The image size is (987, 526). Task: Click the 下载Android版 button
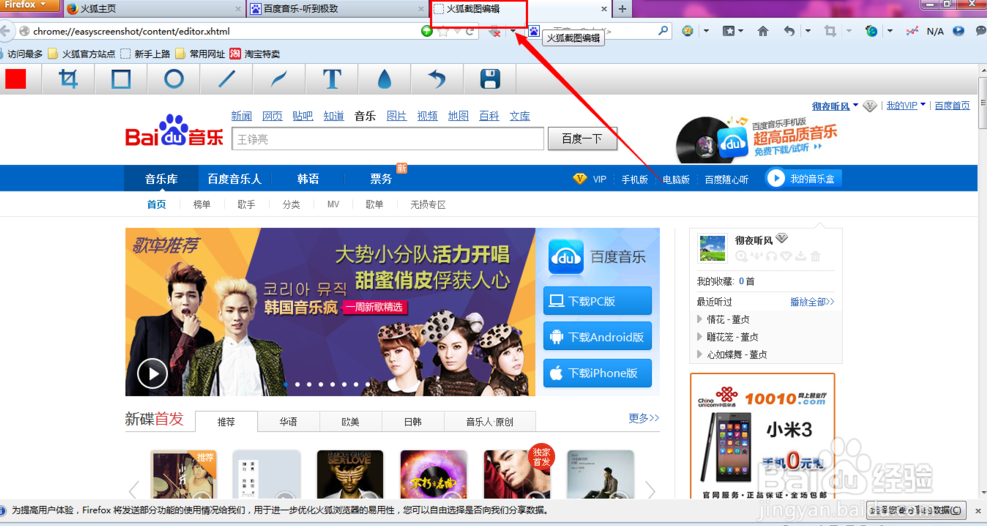(597, 337)
